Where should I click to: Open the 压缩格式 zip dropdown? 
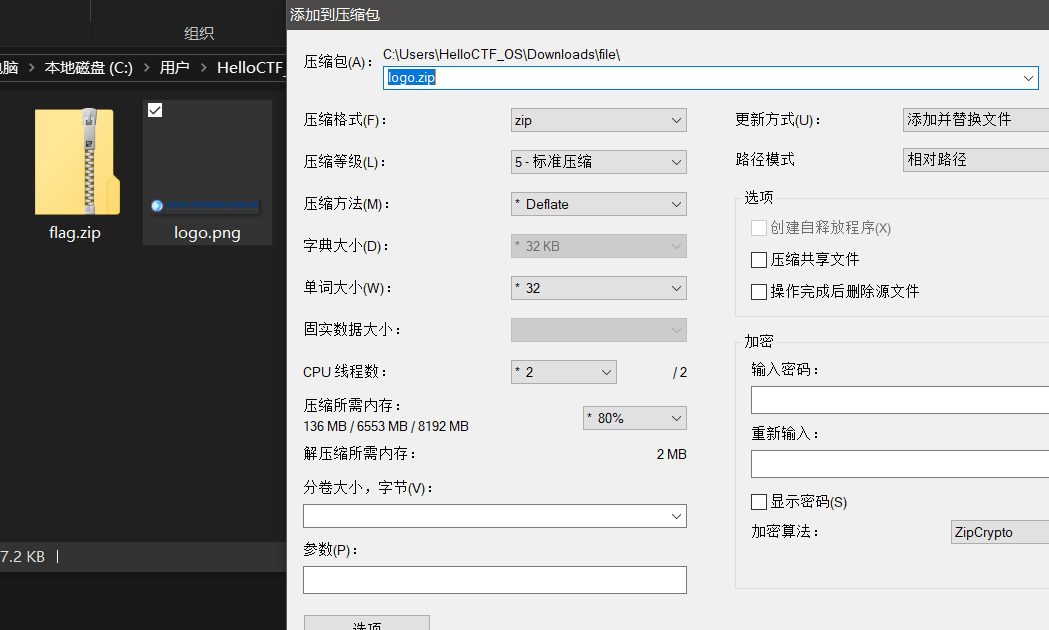pyautogui.click(x=598, y=120)
